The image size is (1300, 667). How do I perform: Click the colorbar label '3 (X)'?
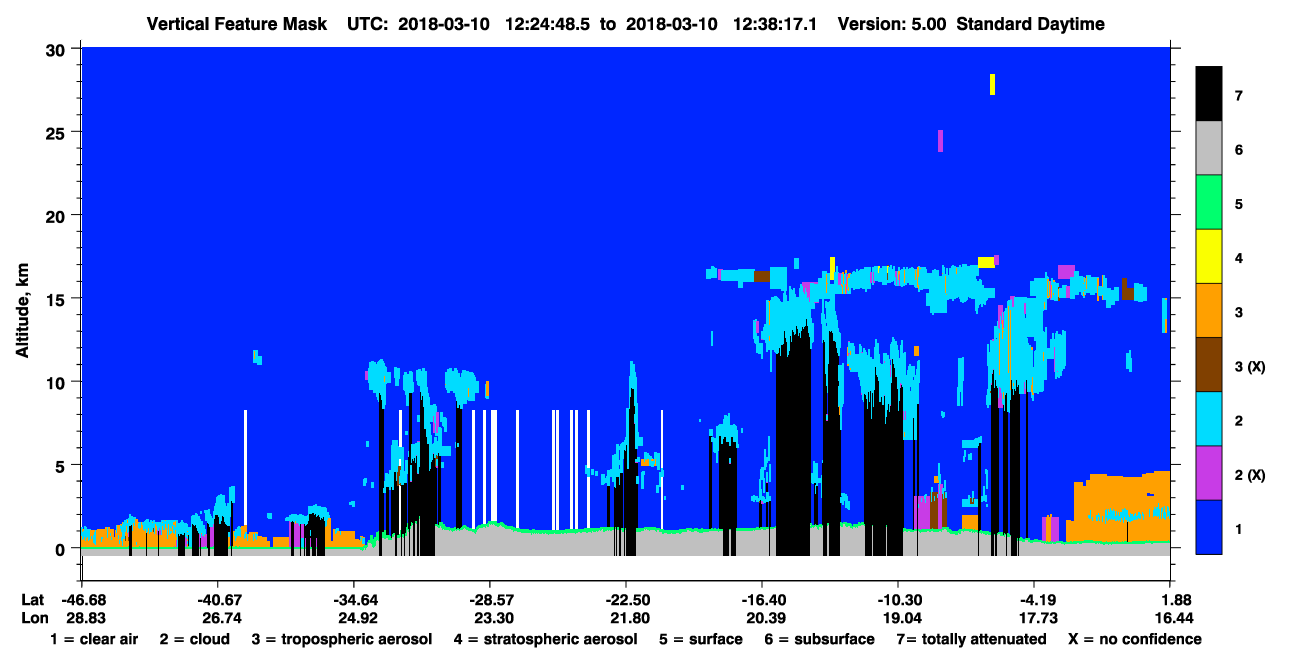click(1250, 367)
